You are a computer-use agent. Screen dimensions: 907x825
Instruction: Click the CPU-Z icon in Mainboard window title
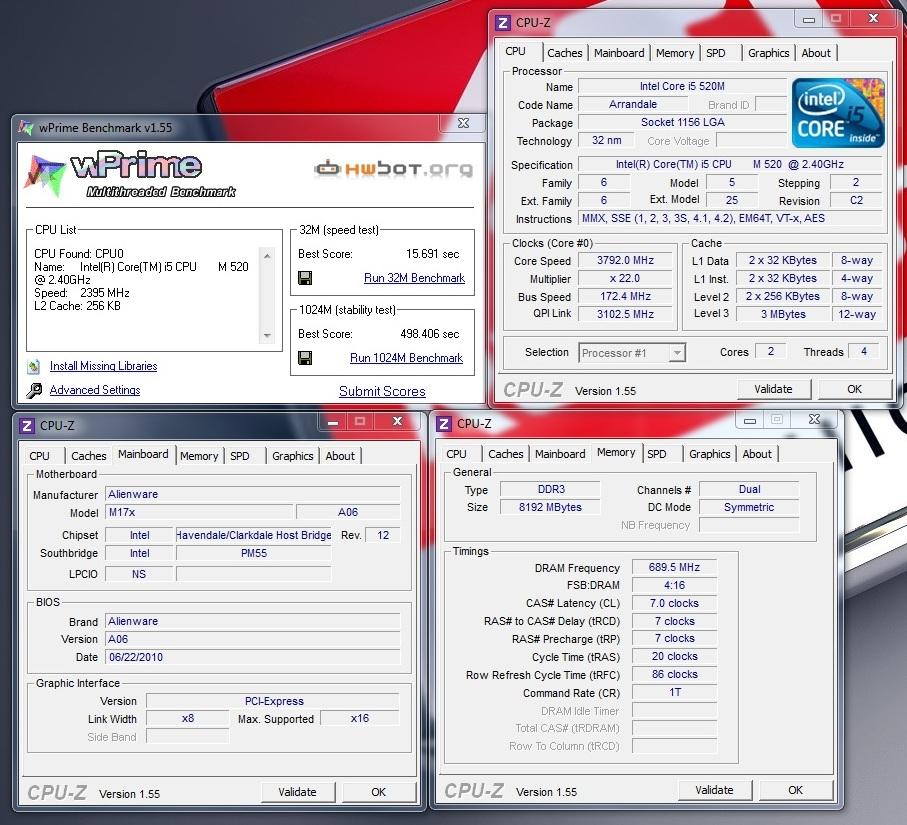(27, 426)
